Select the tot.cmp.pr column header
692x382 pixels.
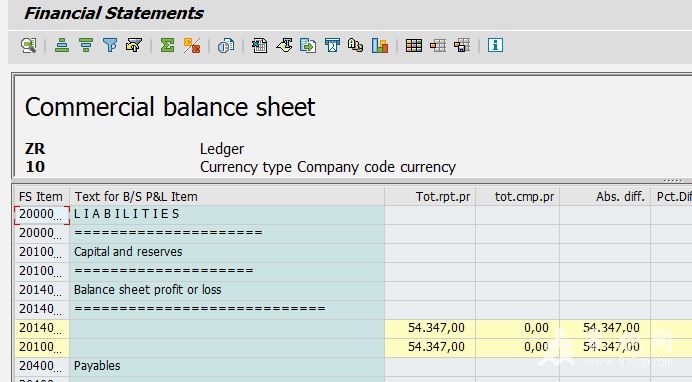(x=518, y=196)
